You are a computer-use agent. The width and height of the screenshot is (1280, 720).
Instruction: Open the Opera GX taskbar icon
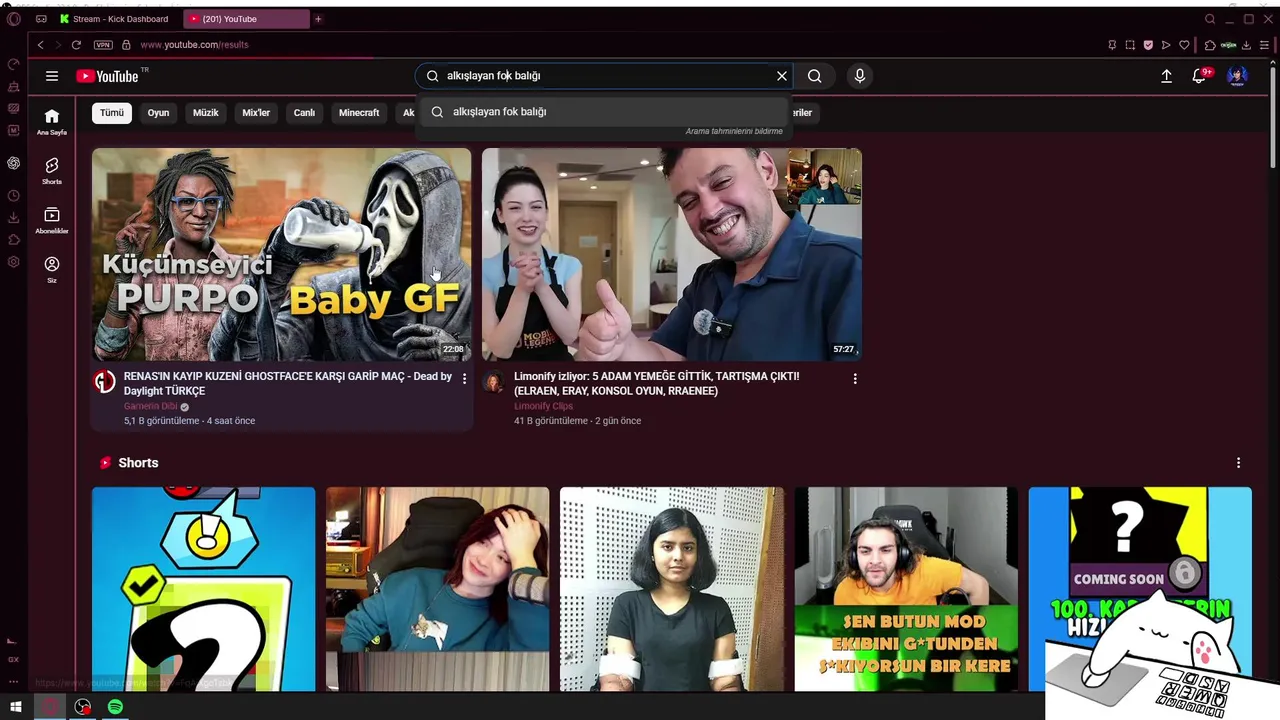(x=50, y=707)
